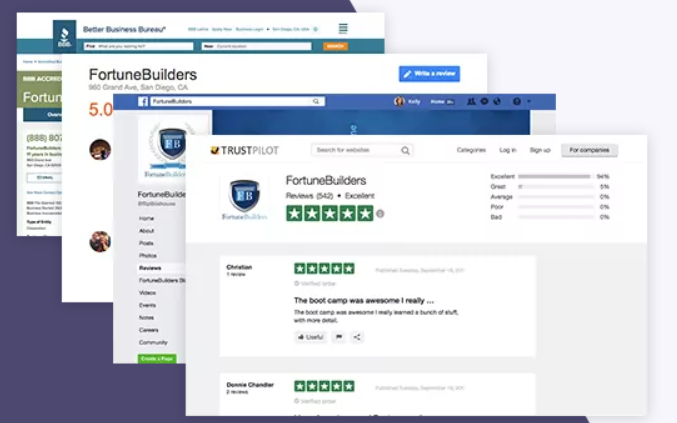Click the Trustpilot search magnifier icon

click(405, 150)
